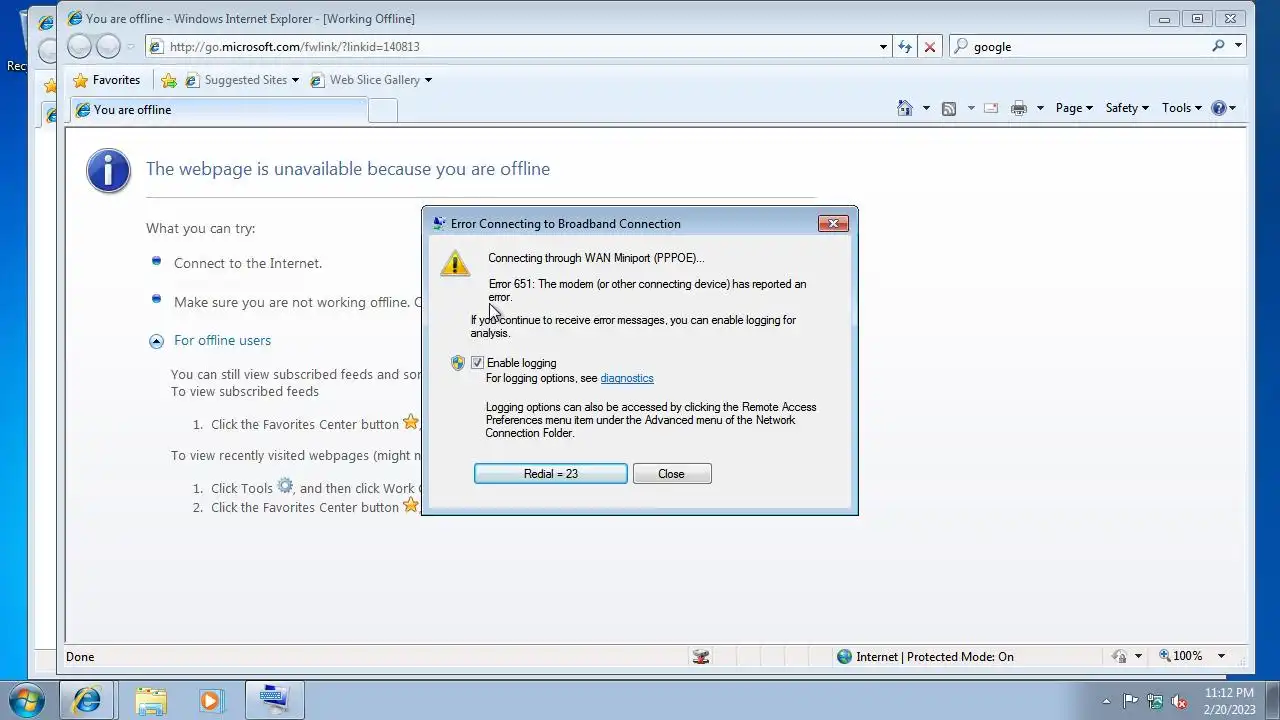Open the privacy icon dropdown in status bar
The image size is (1280, 720).
(x=1139, y=657)
